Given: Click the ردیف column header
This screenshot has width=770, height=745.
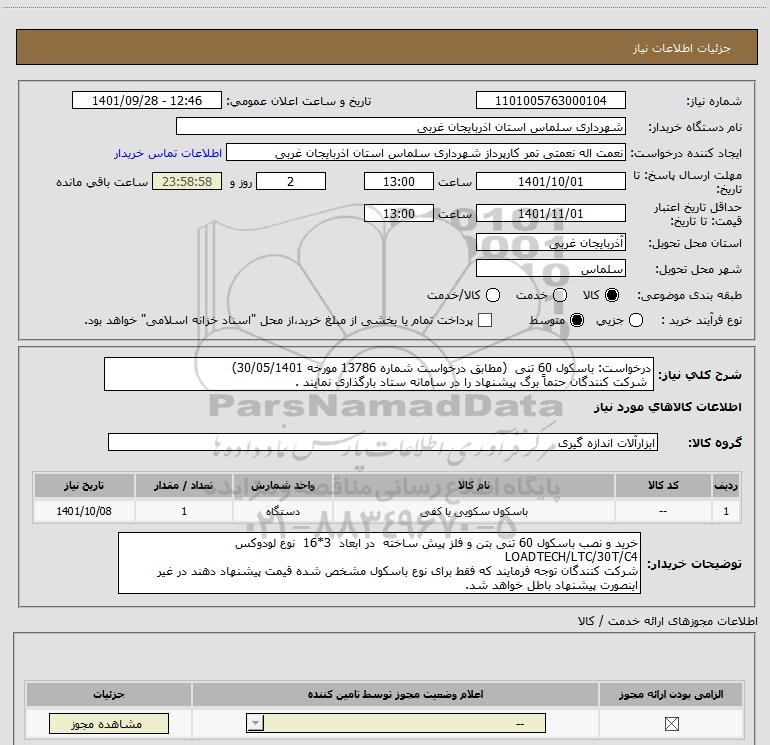Looking at the screenshot, I should pos(726,485).
